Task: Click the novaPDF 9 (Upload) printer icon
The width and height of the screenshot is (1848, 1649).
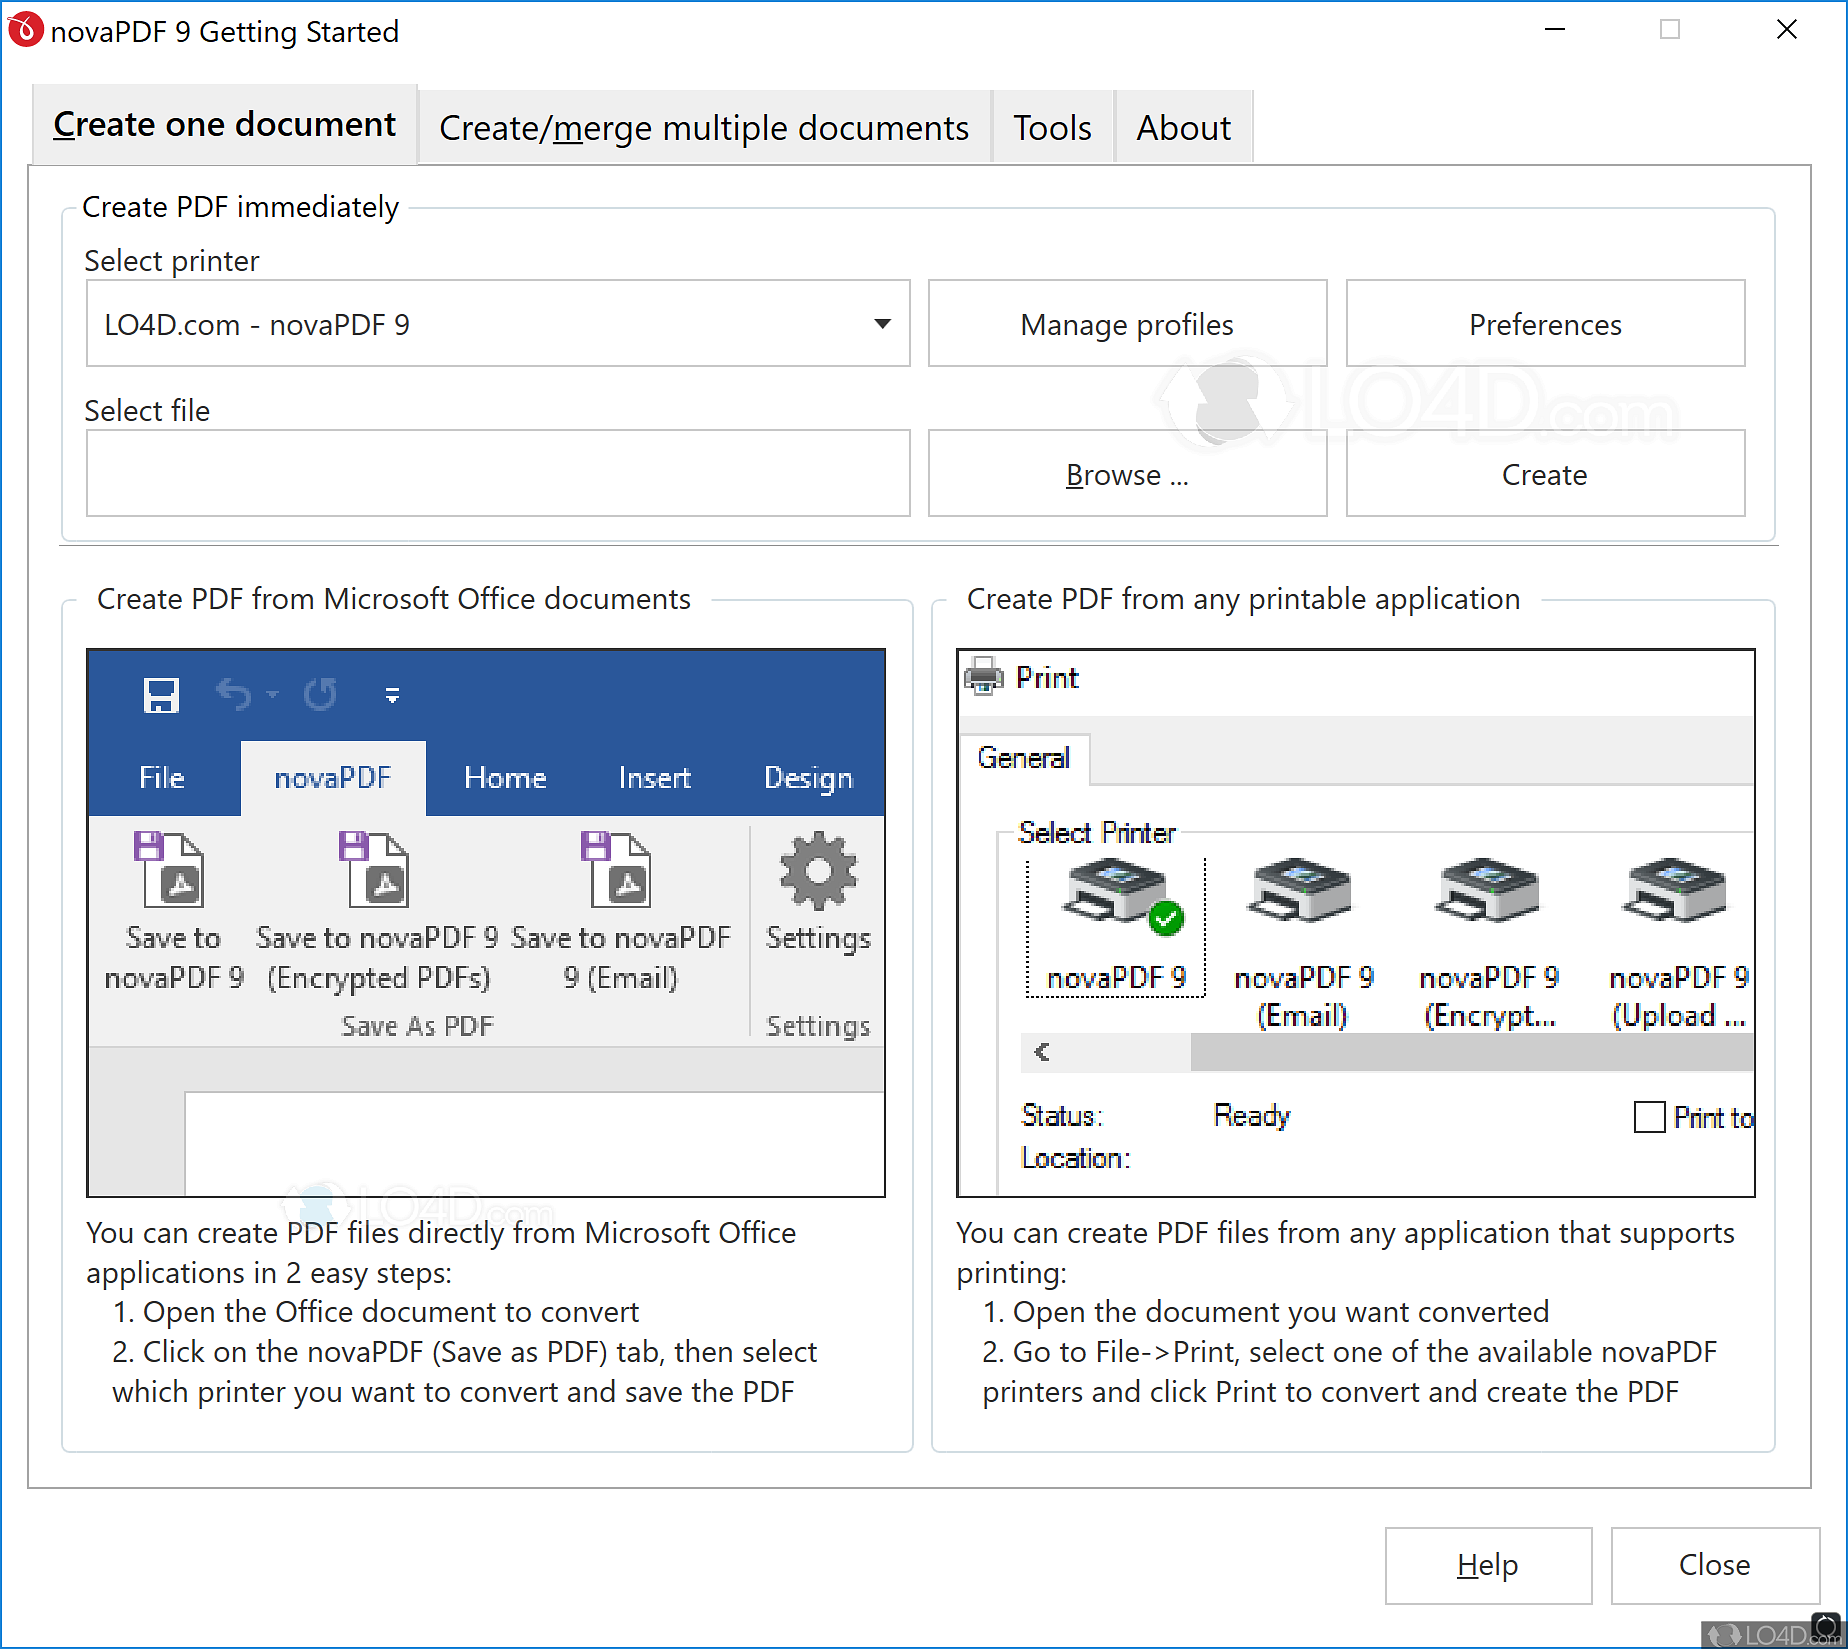Action: 1673,895
